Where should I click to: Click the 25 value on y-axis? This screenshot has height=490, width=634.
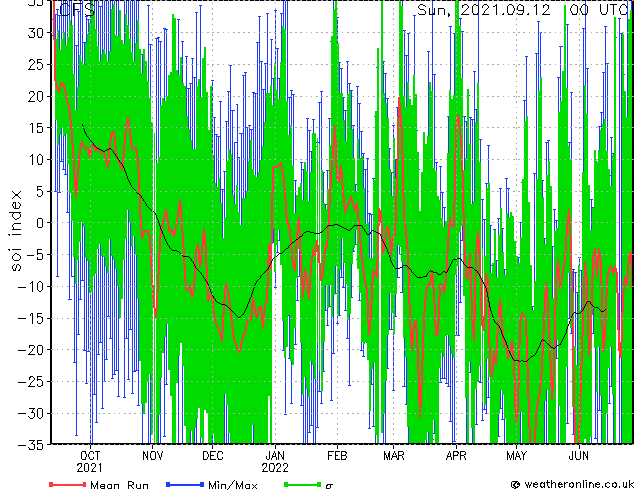(36, 64)
